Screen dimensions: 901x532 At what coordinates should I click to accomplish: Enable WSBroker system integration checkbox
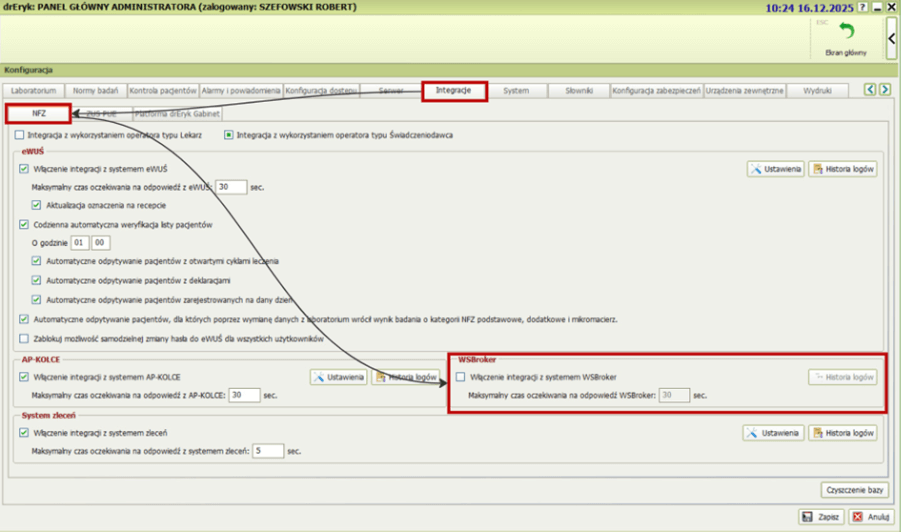pyautogui.click(x=461, y=377)
